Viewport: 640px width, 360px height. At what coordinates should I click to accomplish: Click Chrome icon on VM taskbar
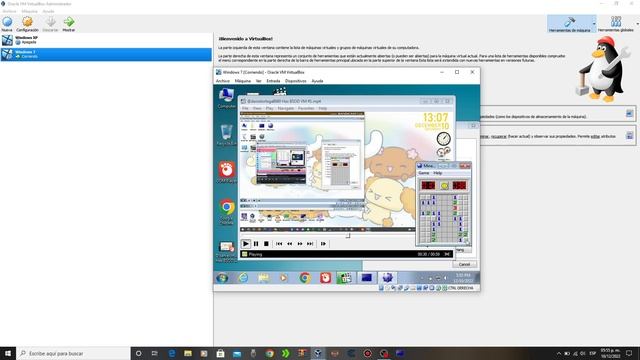click(304, 278)
